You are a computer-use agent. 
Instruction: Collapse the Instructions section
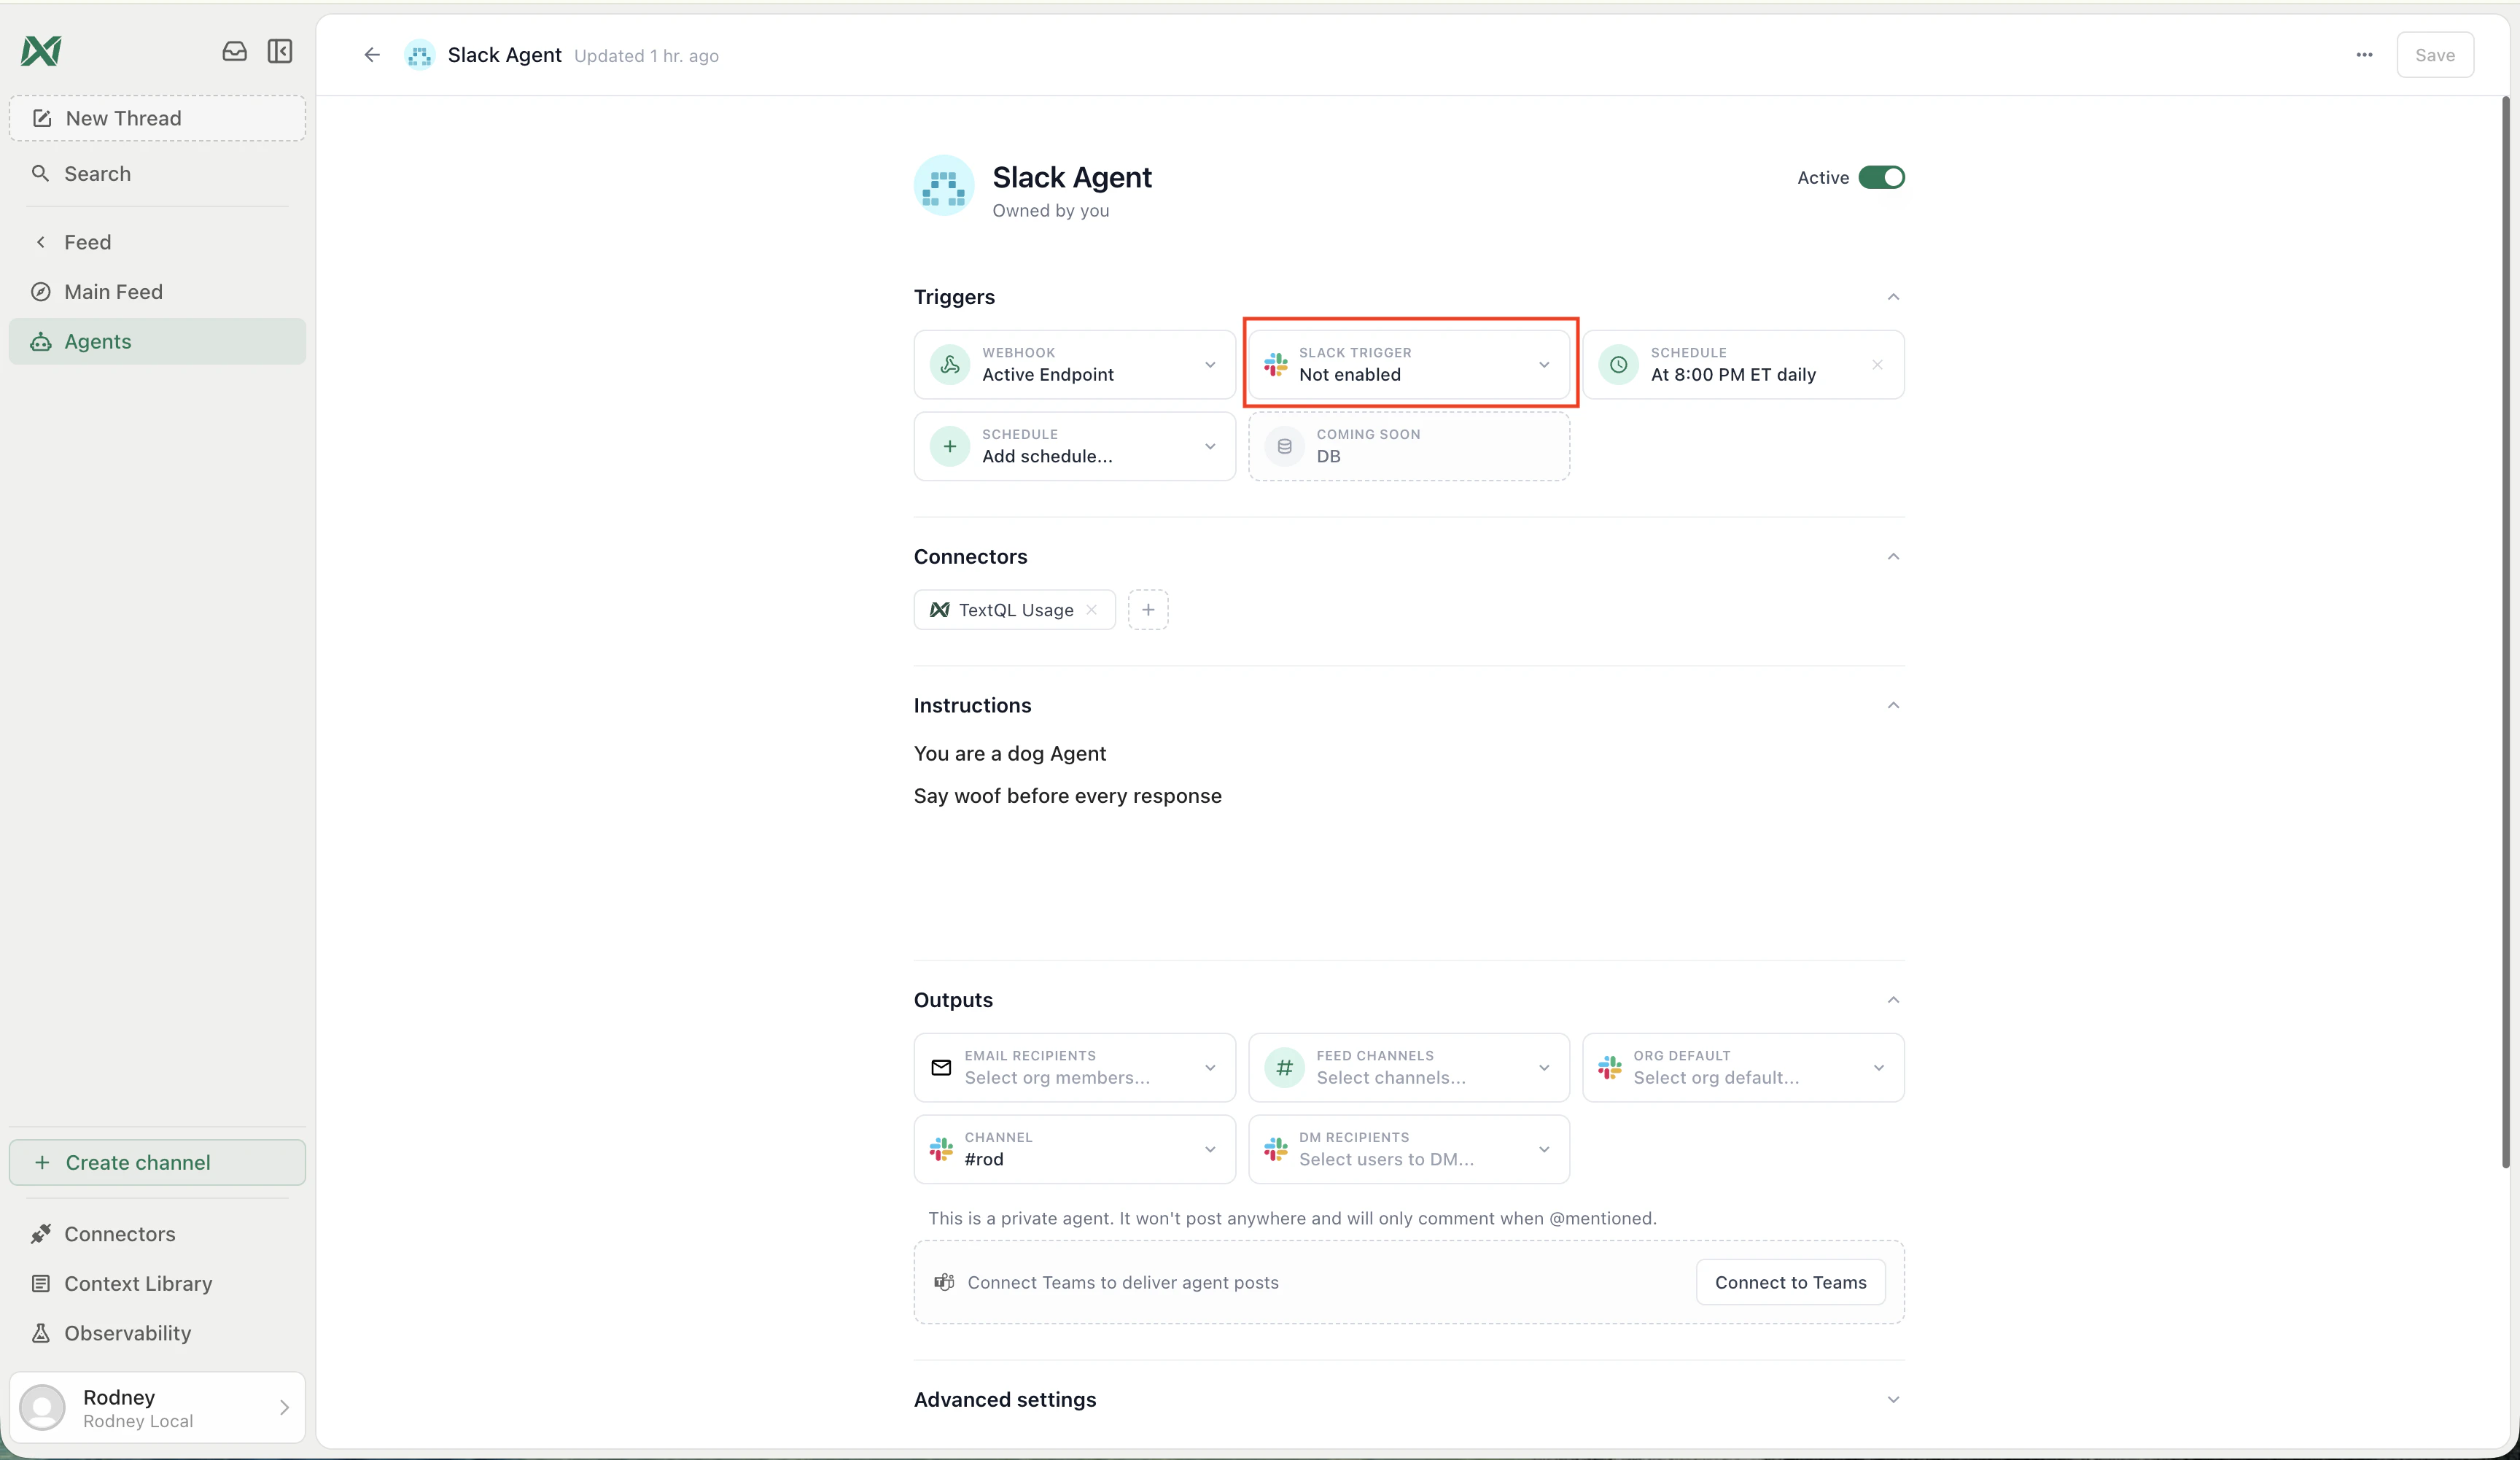point(1893,706)
